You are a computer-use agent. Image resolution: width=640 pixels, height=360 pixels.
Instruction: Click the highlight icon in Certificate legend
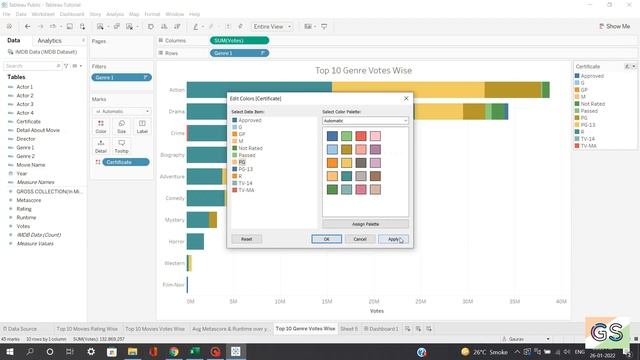(627, 66)
